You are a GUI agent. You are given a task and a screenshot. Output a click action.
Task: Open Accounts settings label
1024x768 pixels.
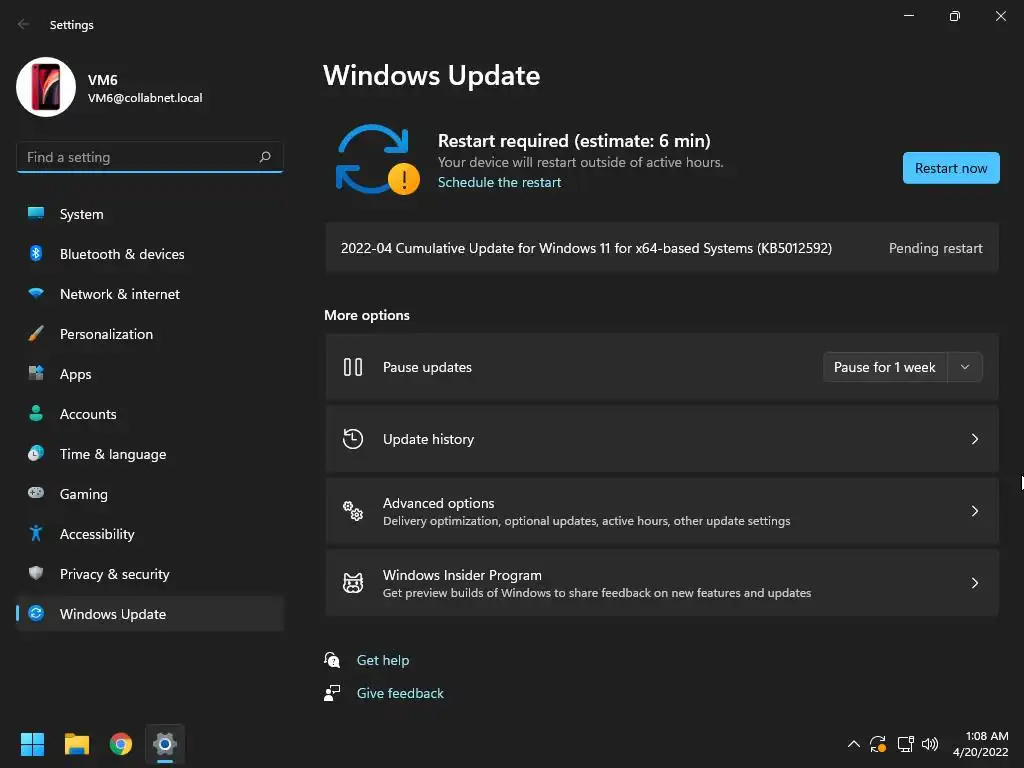pyautogui.click(x=88, y=414)
